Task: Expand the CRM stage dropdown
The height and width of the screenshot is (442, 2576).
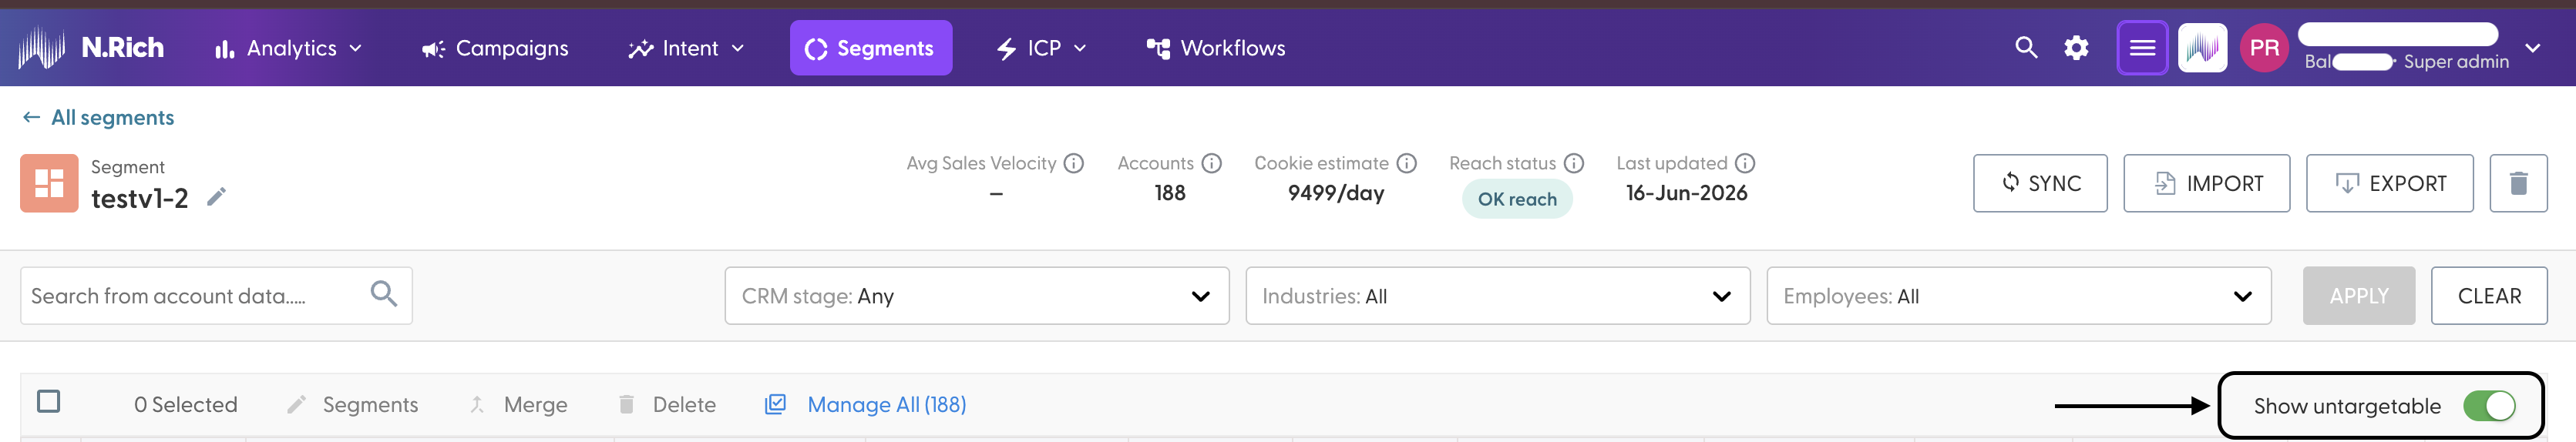Action: coord(976,296)
